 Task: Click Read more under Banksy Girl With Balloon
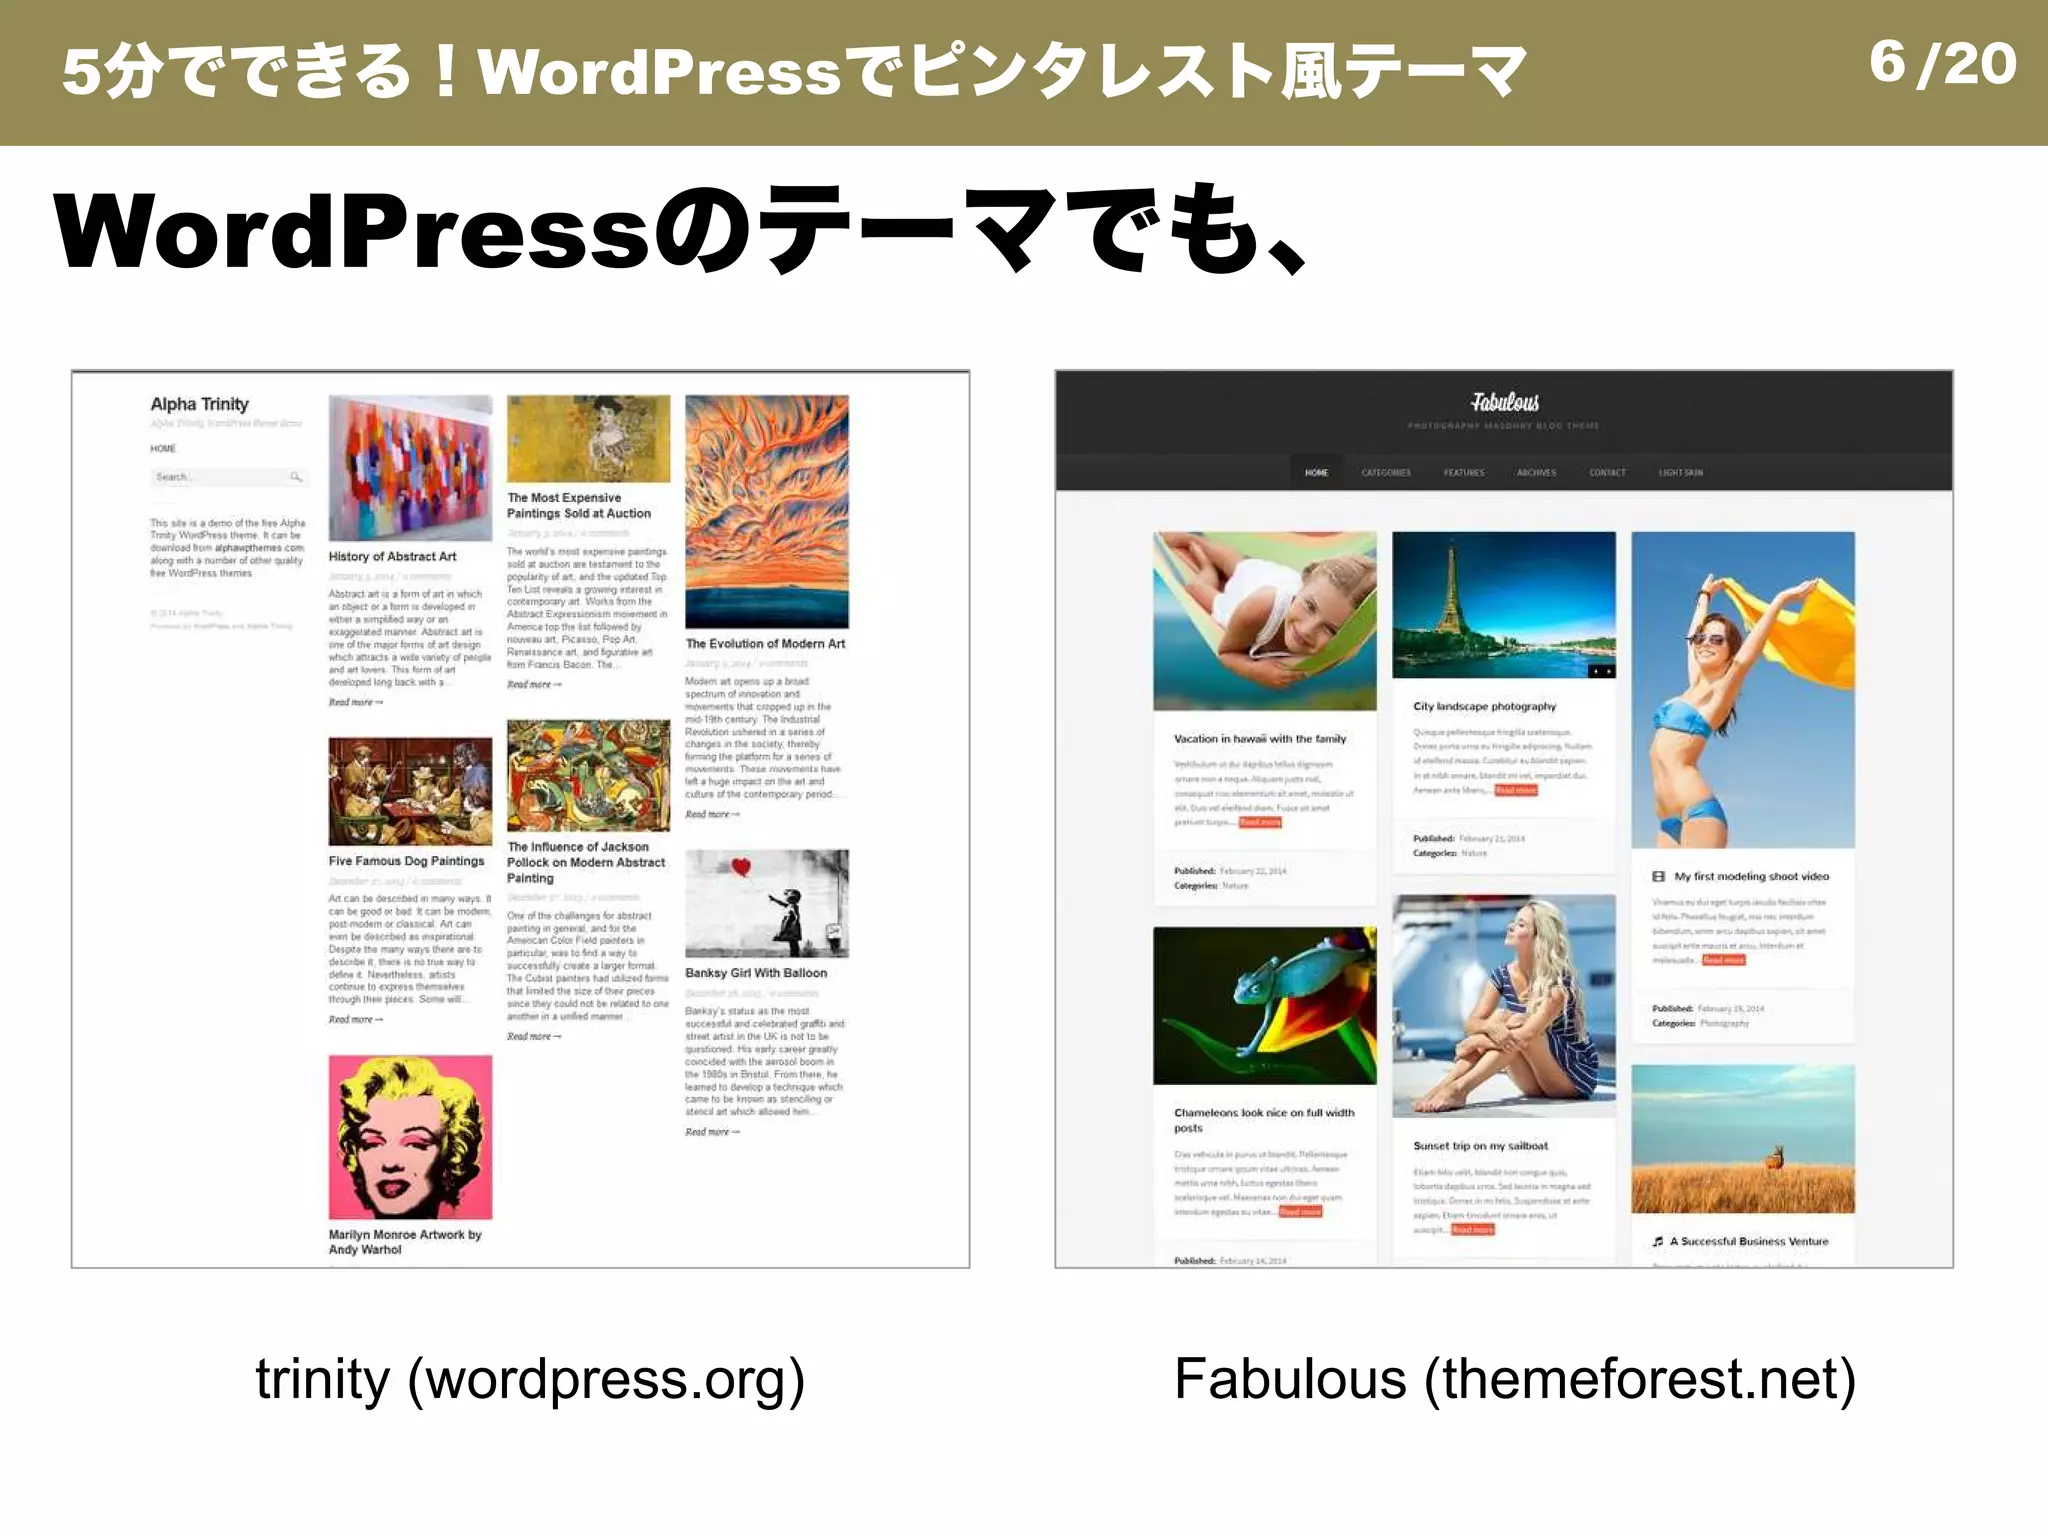point(712,1132)
